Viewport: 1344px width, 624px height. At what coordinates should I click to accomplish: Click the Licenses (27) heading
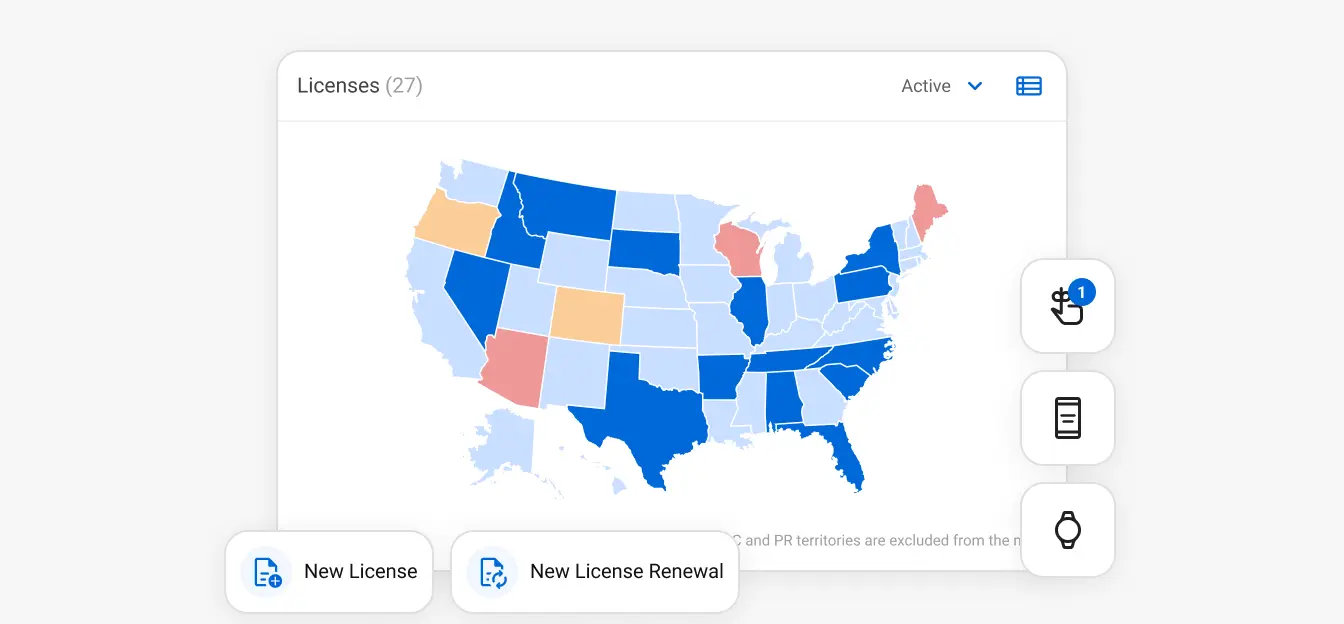(x=359, y=86)
